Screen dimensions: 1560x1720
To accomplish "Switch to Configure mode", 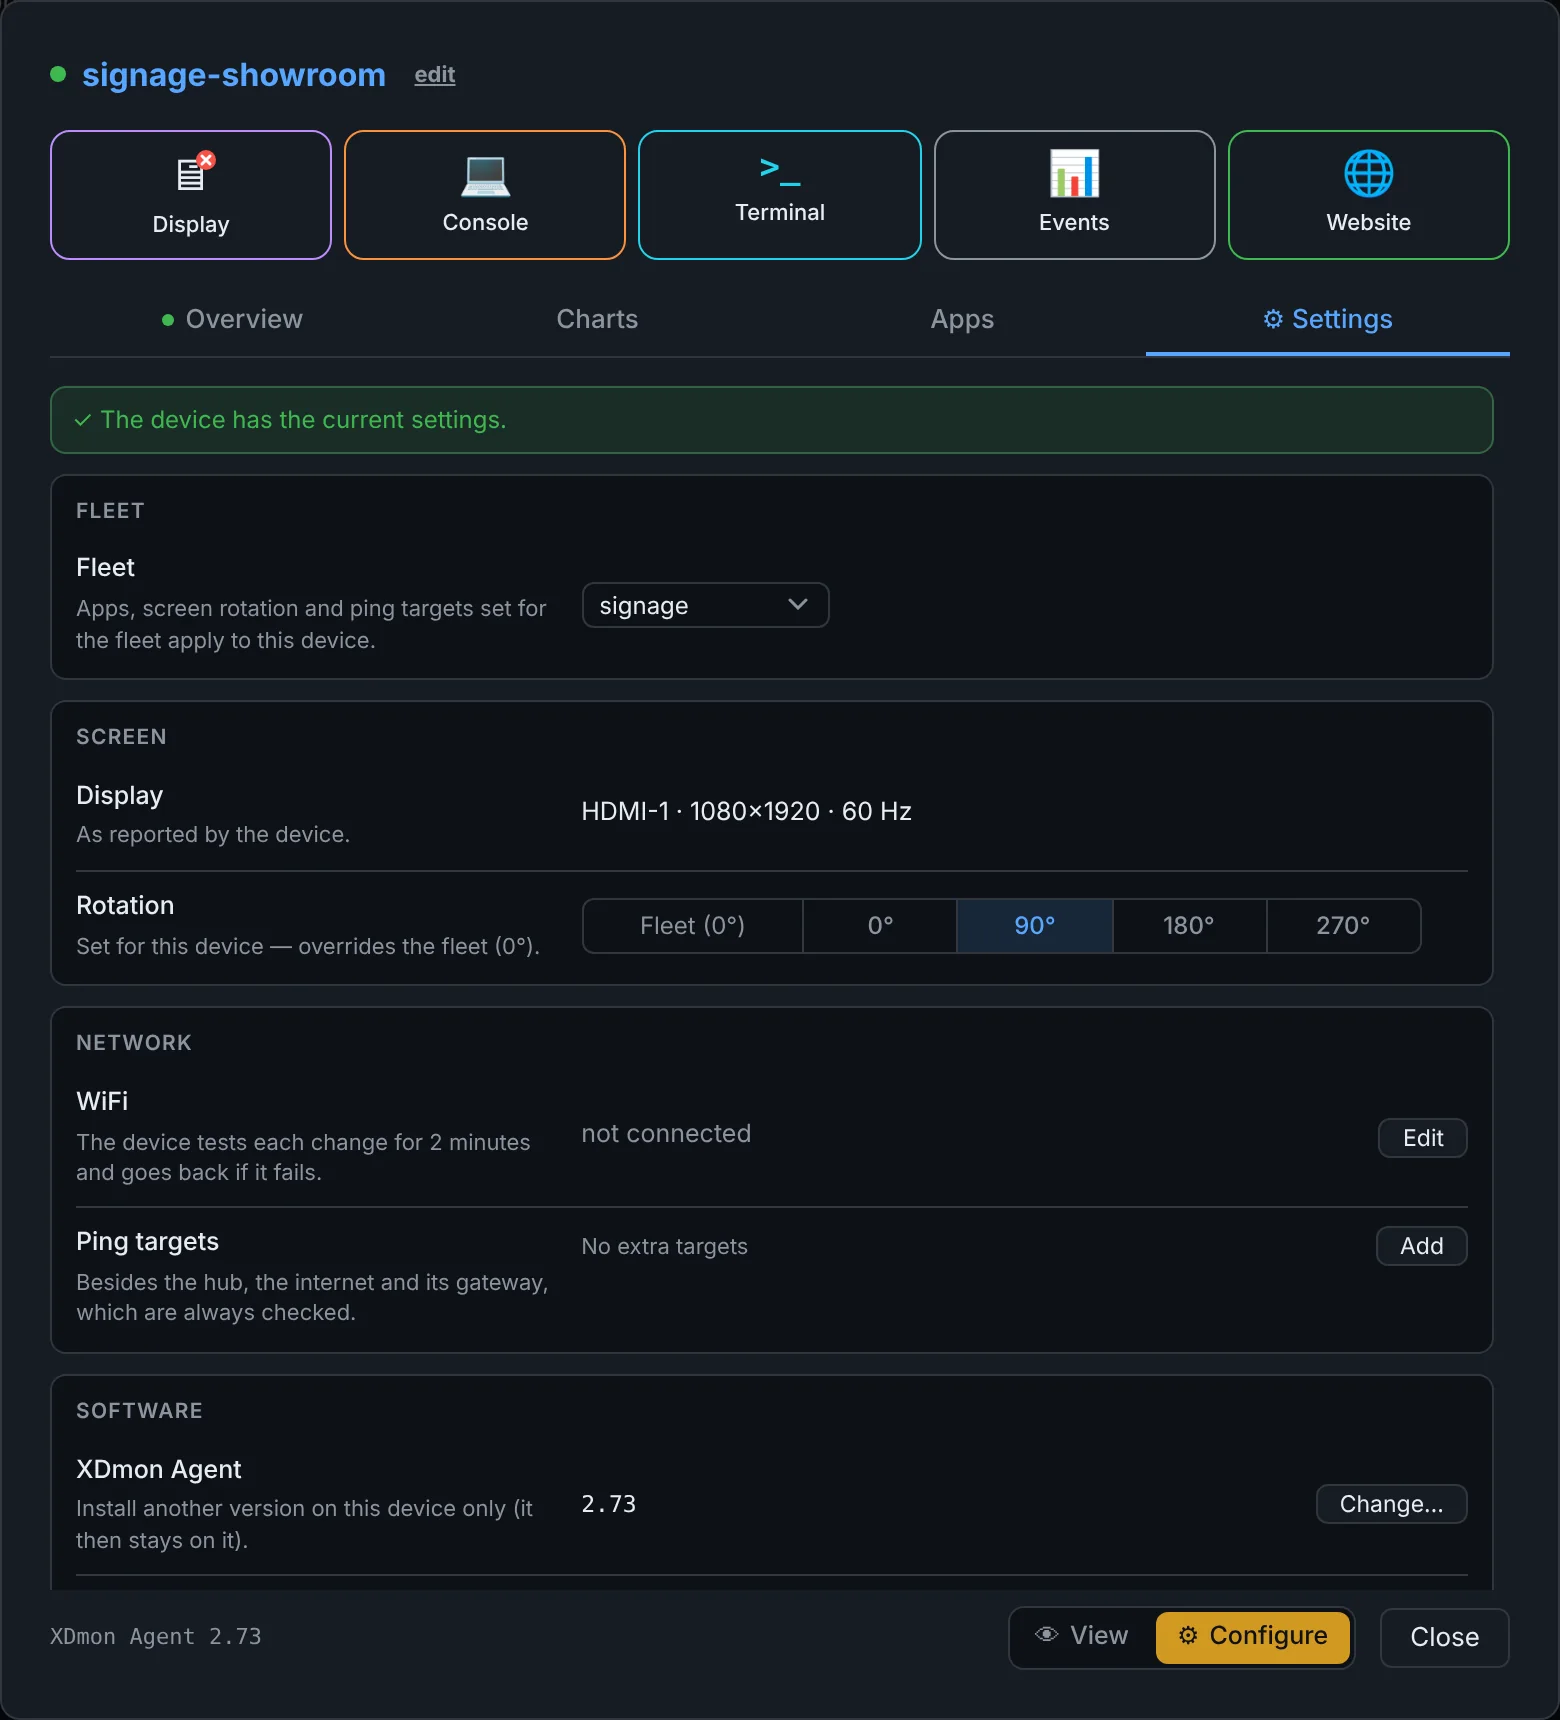I will pyautogui.click(x=1253, y=1636).
